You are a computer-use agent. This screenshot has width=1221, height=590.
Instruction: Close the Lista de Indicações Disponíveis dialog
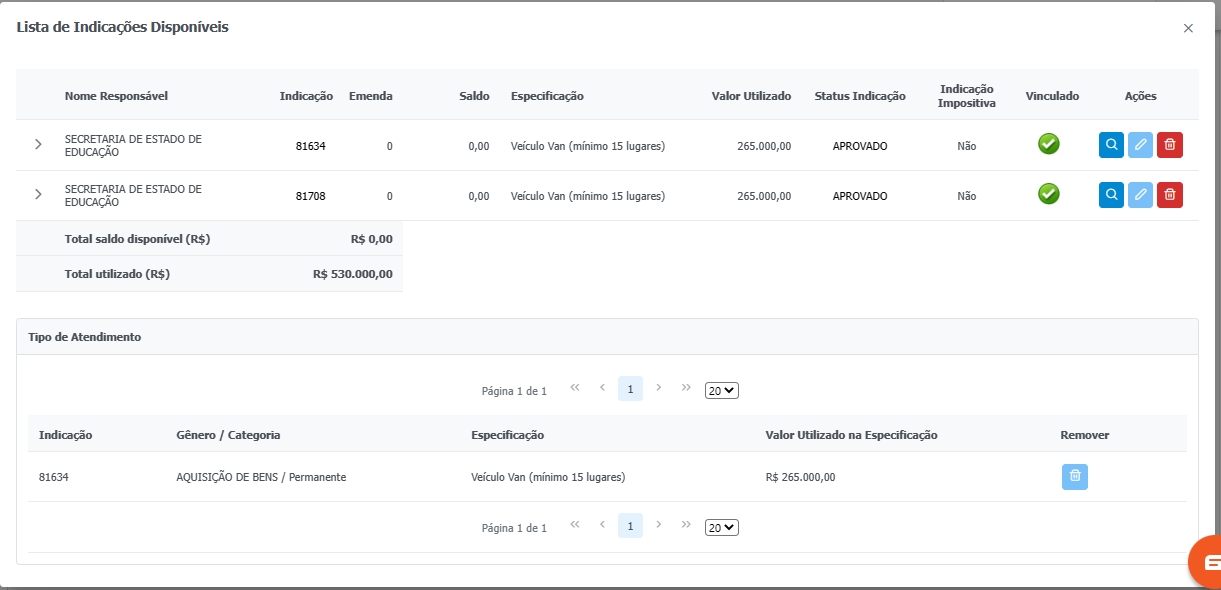click(1188, 28)
